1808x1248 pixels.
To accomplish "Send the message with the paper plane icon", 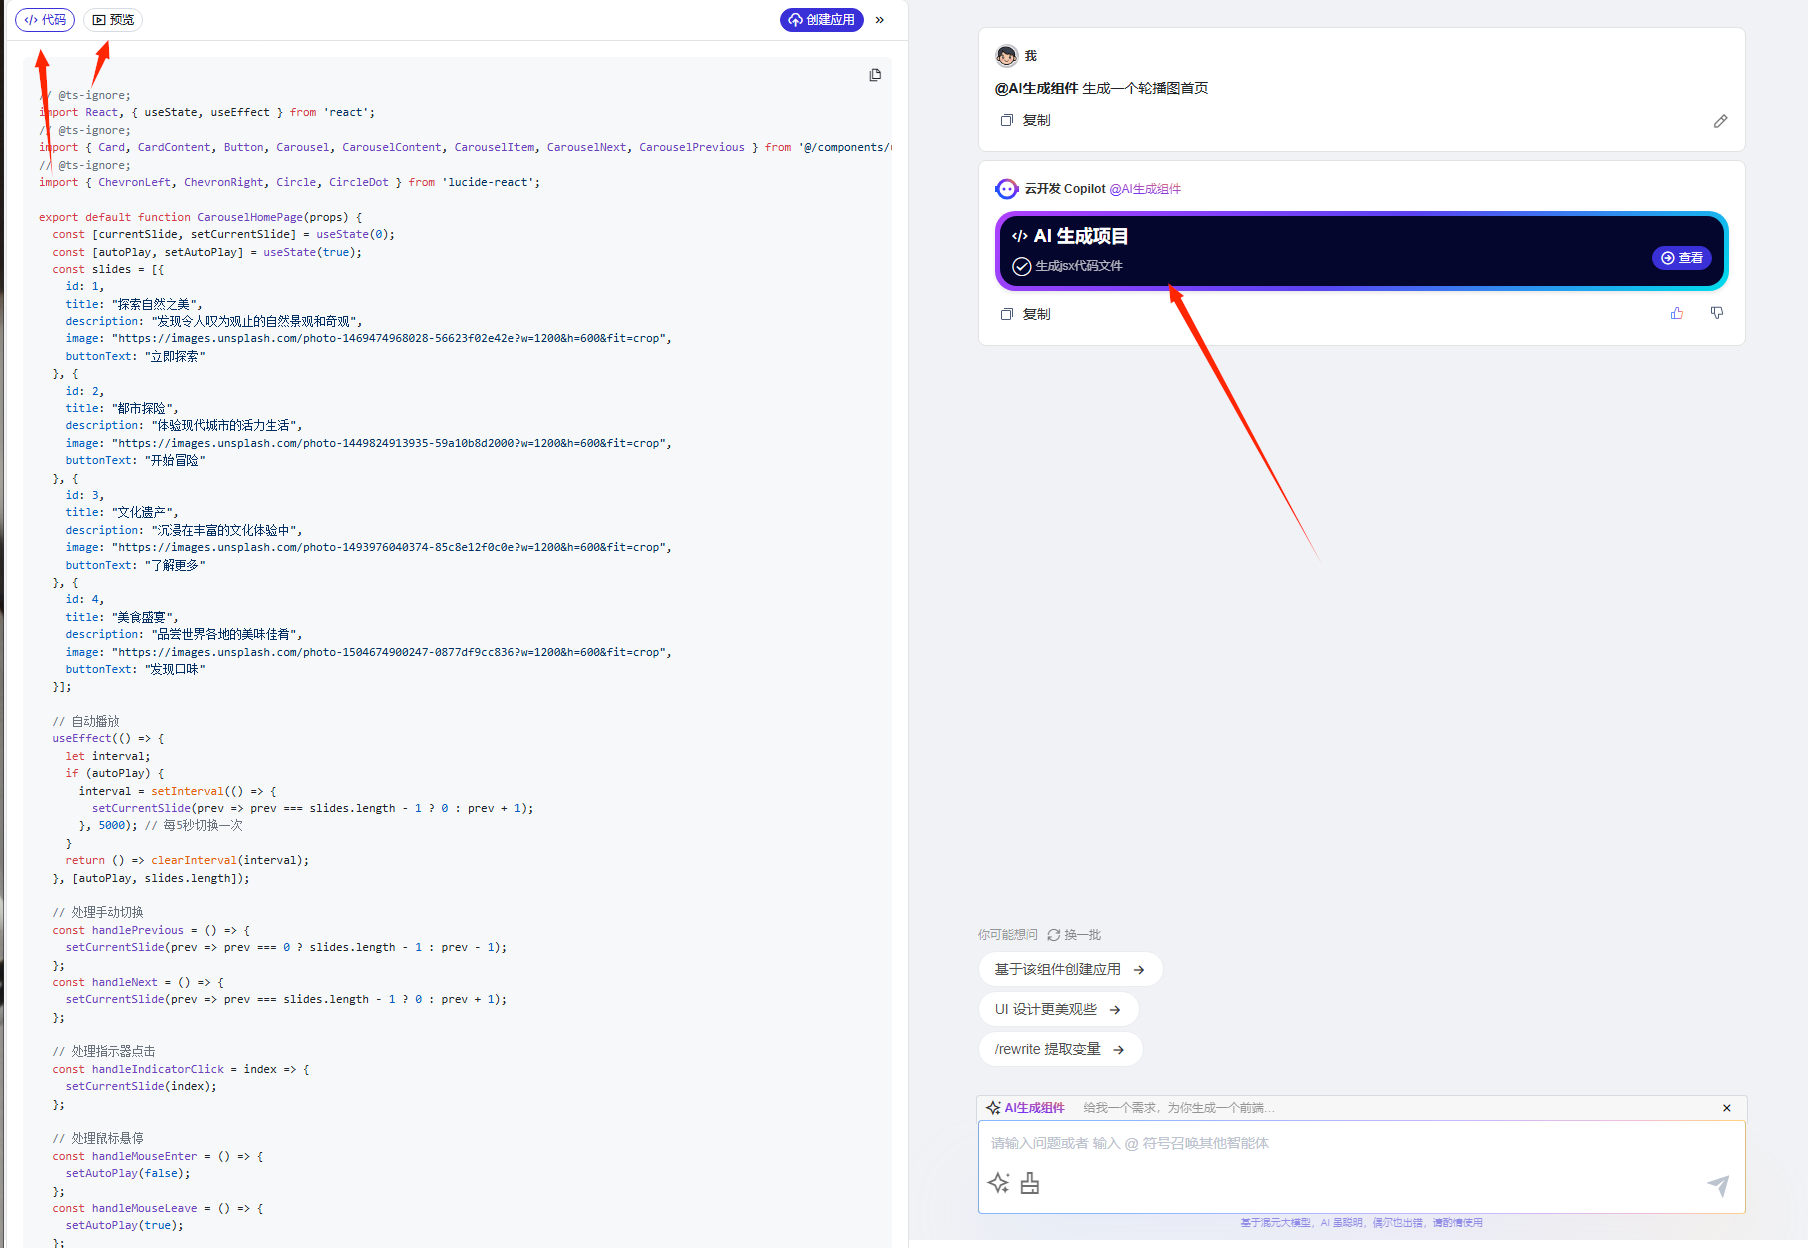I will (x=1718, y=1186).
